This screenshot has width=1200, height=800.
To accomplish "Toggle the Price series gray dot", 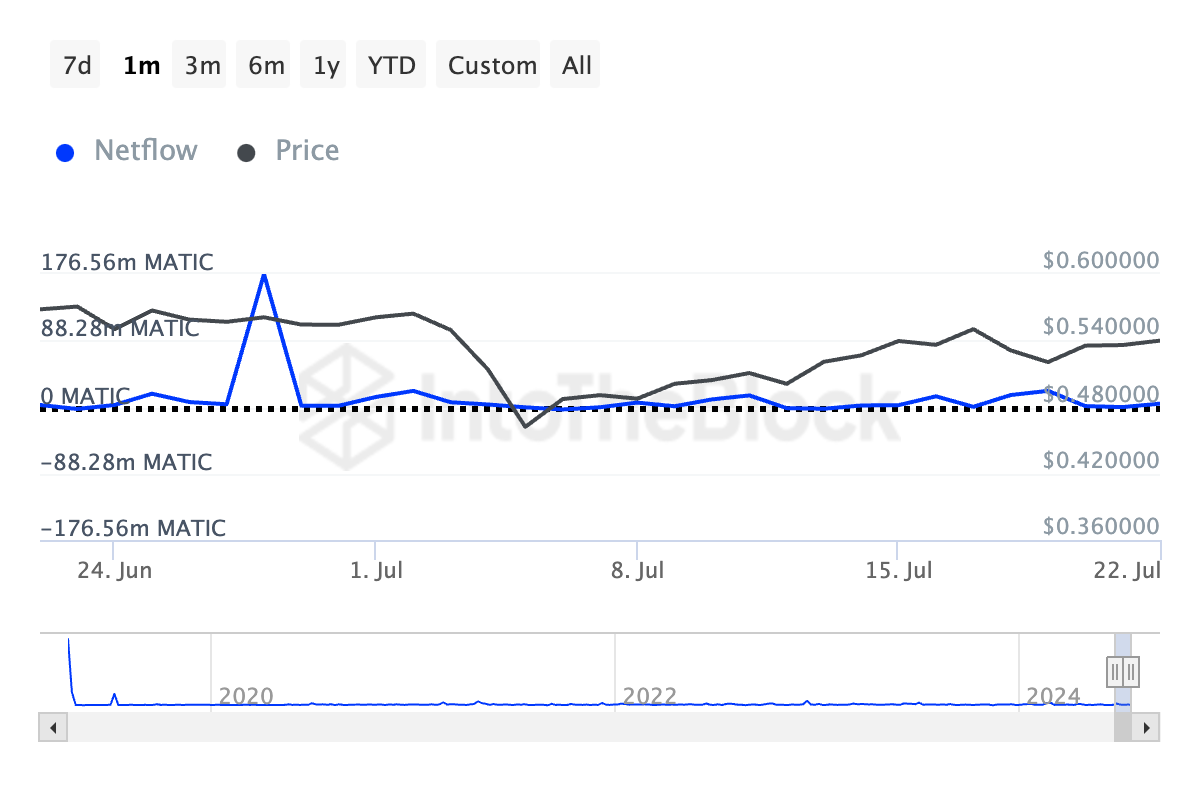I will click(x=246, y=153).
